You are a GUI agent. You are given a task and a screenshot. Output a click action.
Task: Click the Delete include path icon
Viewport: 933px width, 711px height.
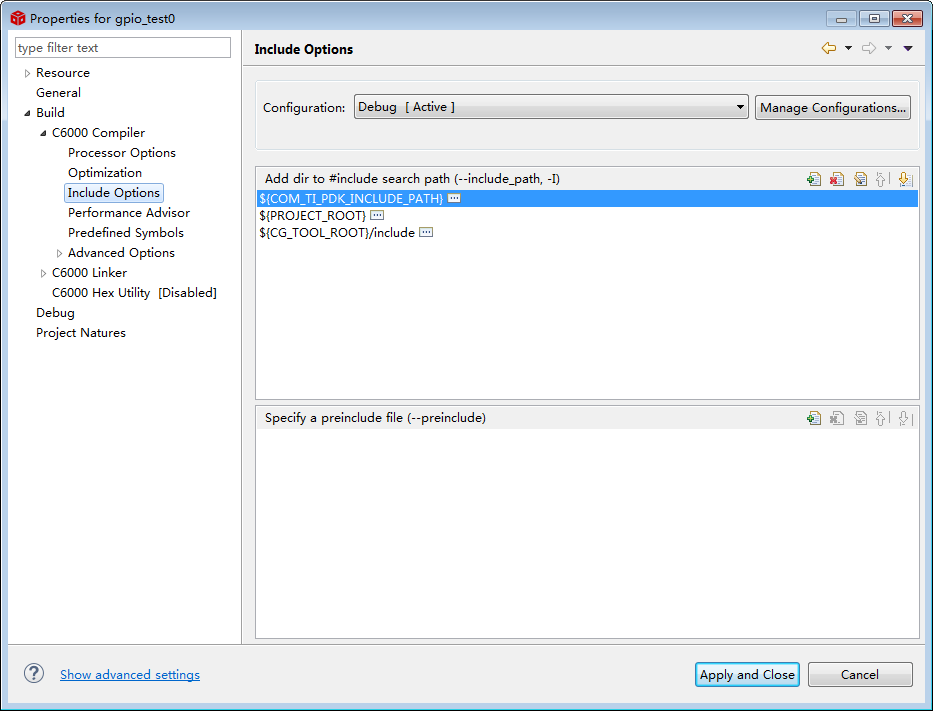click(837, 179)
